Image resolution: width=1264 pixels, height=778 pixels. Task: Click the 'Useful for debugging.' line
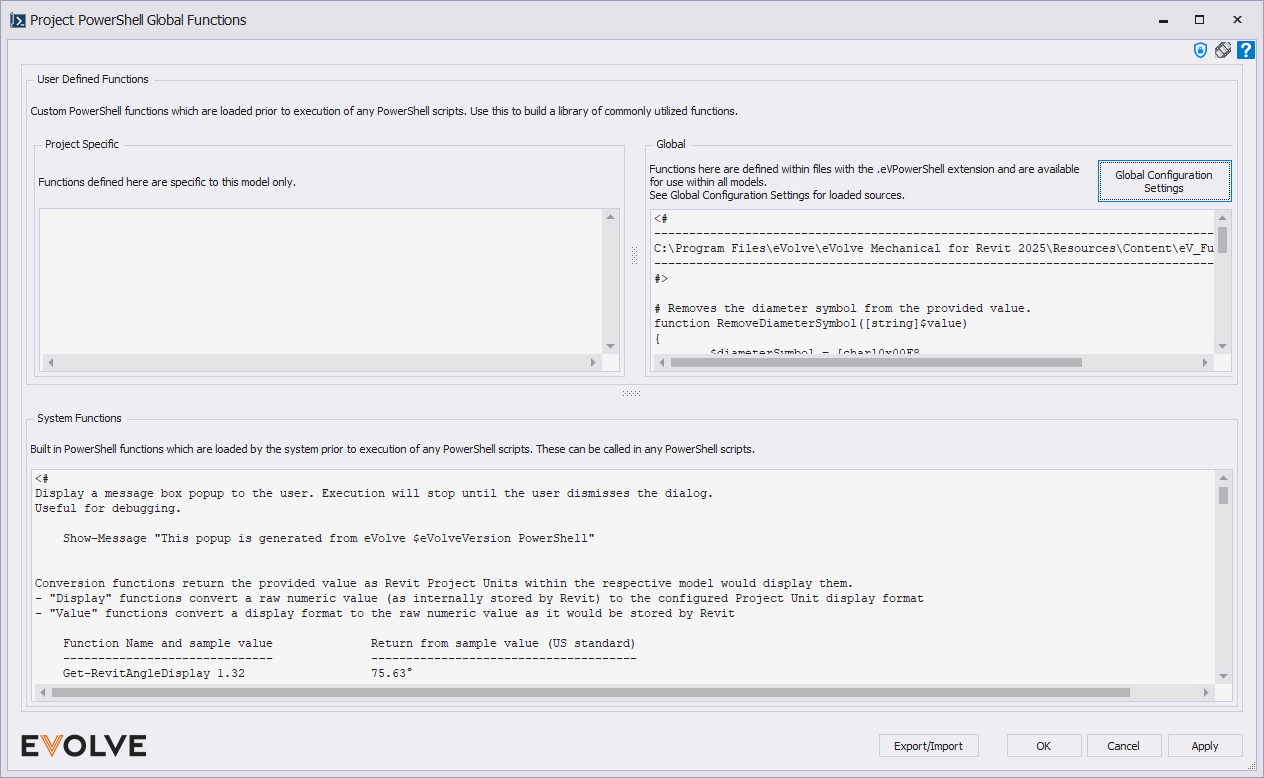point(108,508)
